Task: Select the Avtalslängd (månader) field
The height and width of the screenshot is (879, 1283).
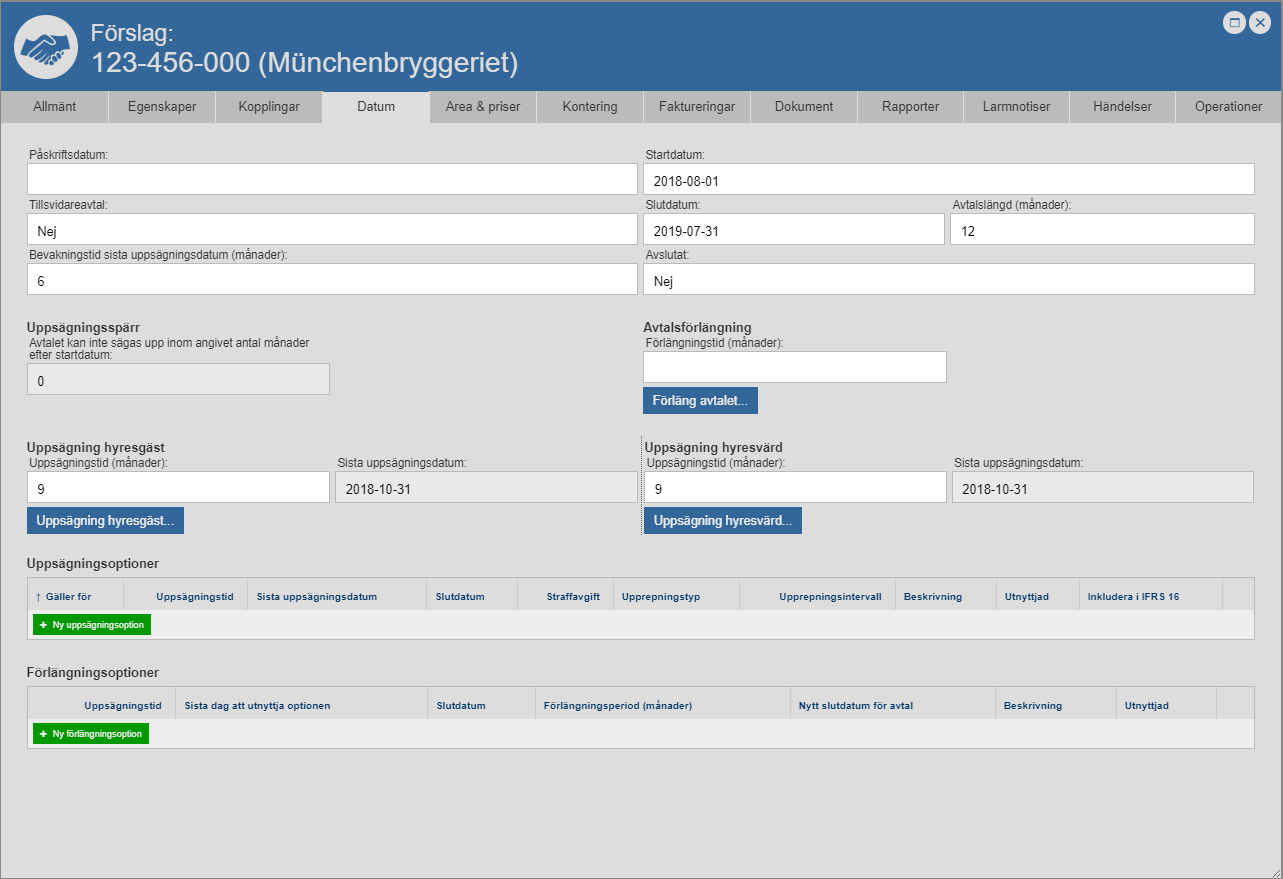Action: 1102,230
